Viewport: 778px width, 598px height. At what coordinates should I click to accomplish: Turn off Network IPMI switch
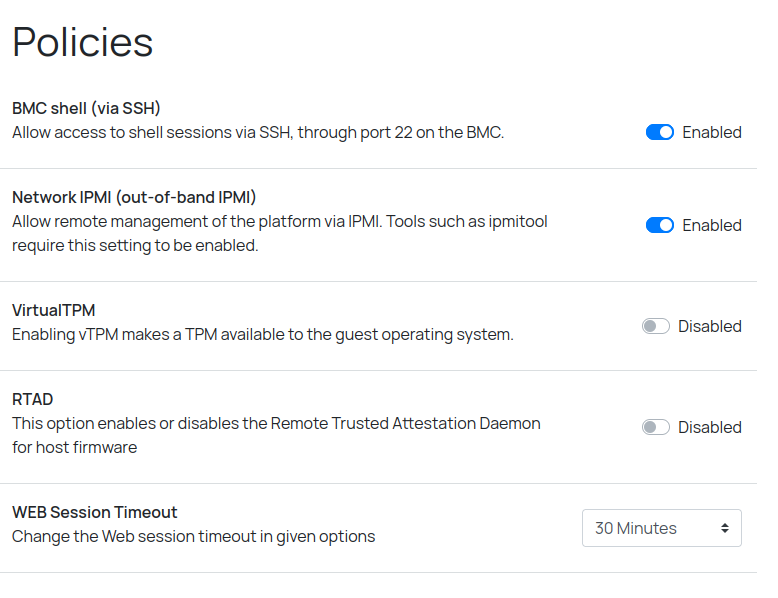[660, 225]
